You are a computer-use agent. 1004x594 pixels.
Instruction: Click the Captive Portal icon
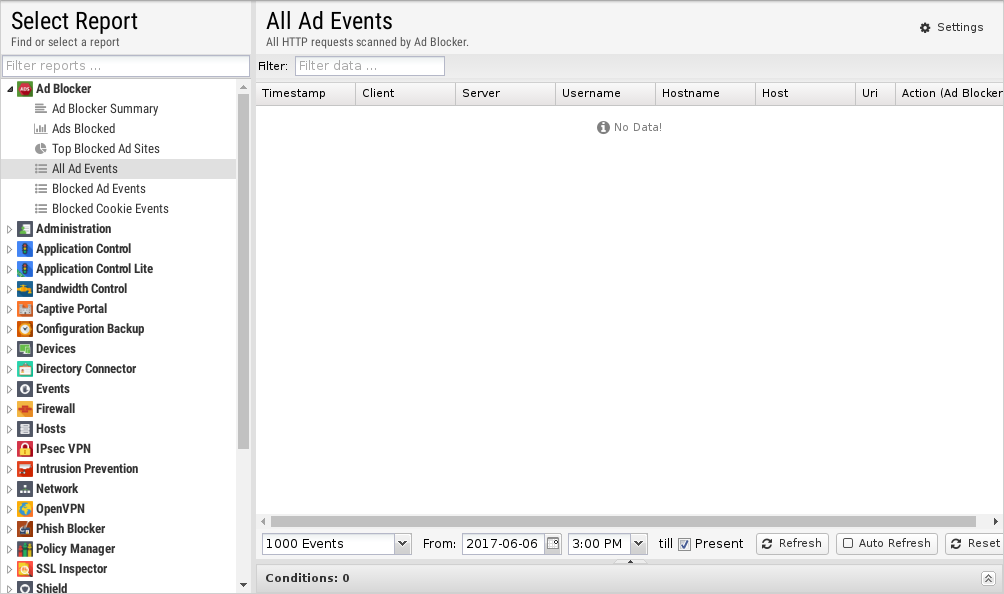pyautogui.click(x=25, y=309)
